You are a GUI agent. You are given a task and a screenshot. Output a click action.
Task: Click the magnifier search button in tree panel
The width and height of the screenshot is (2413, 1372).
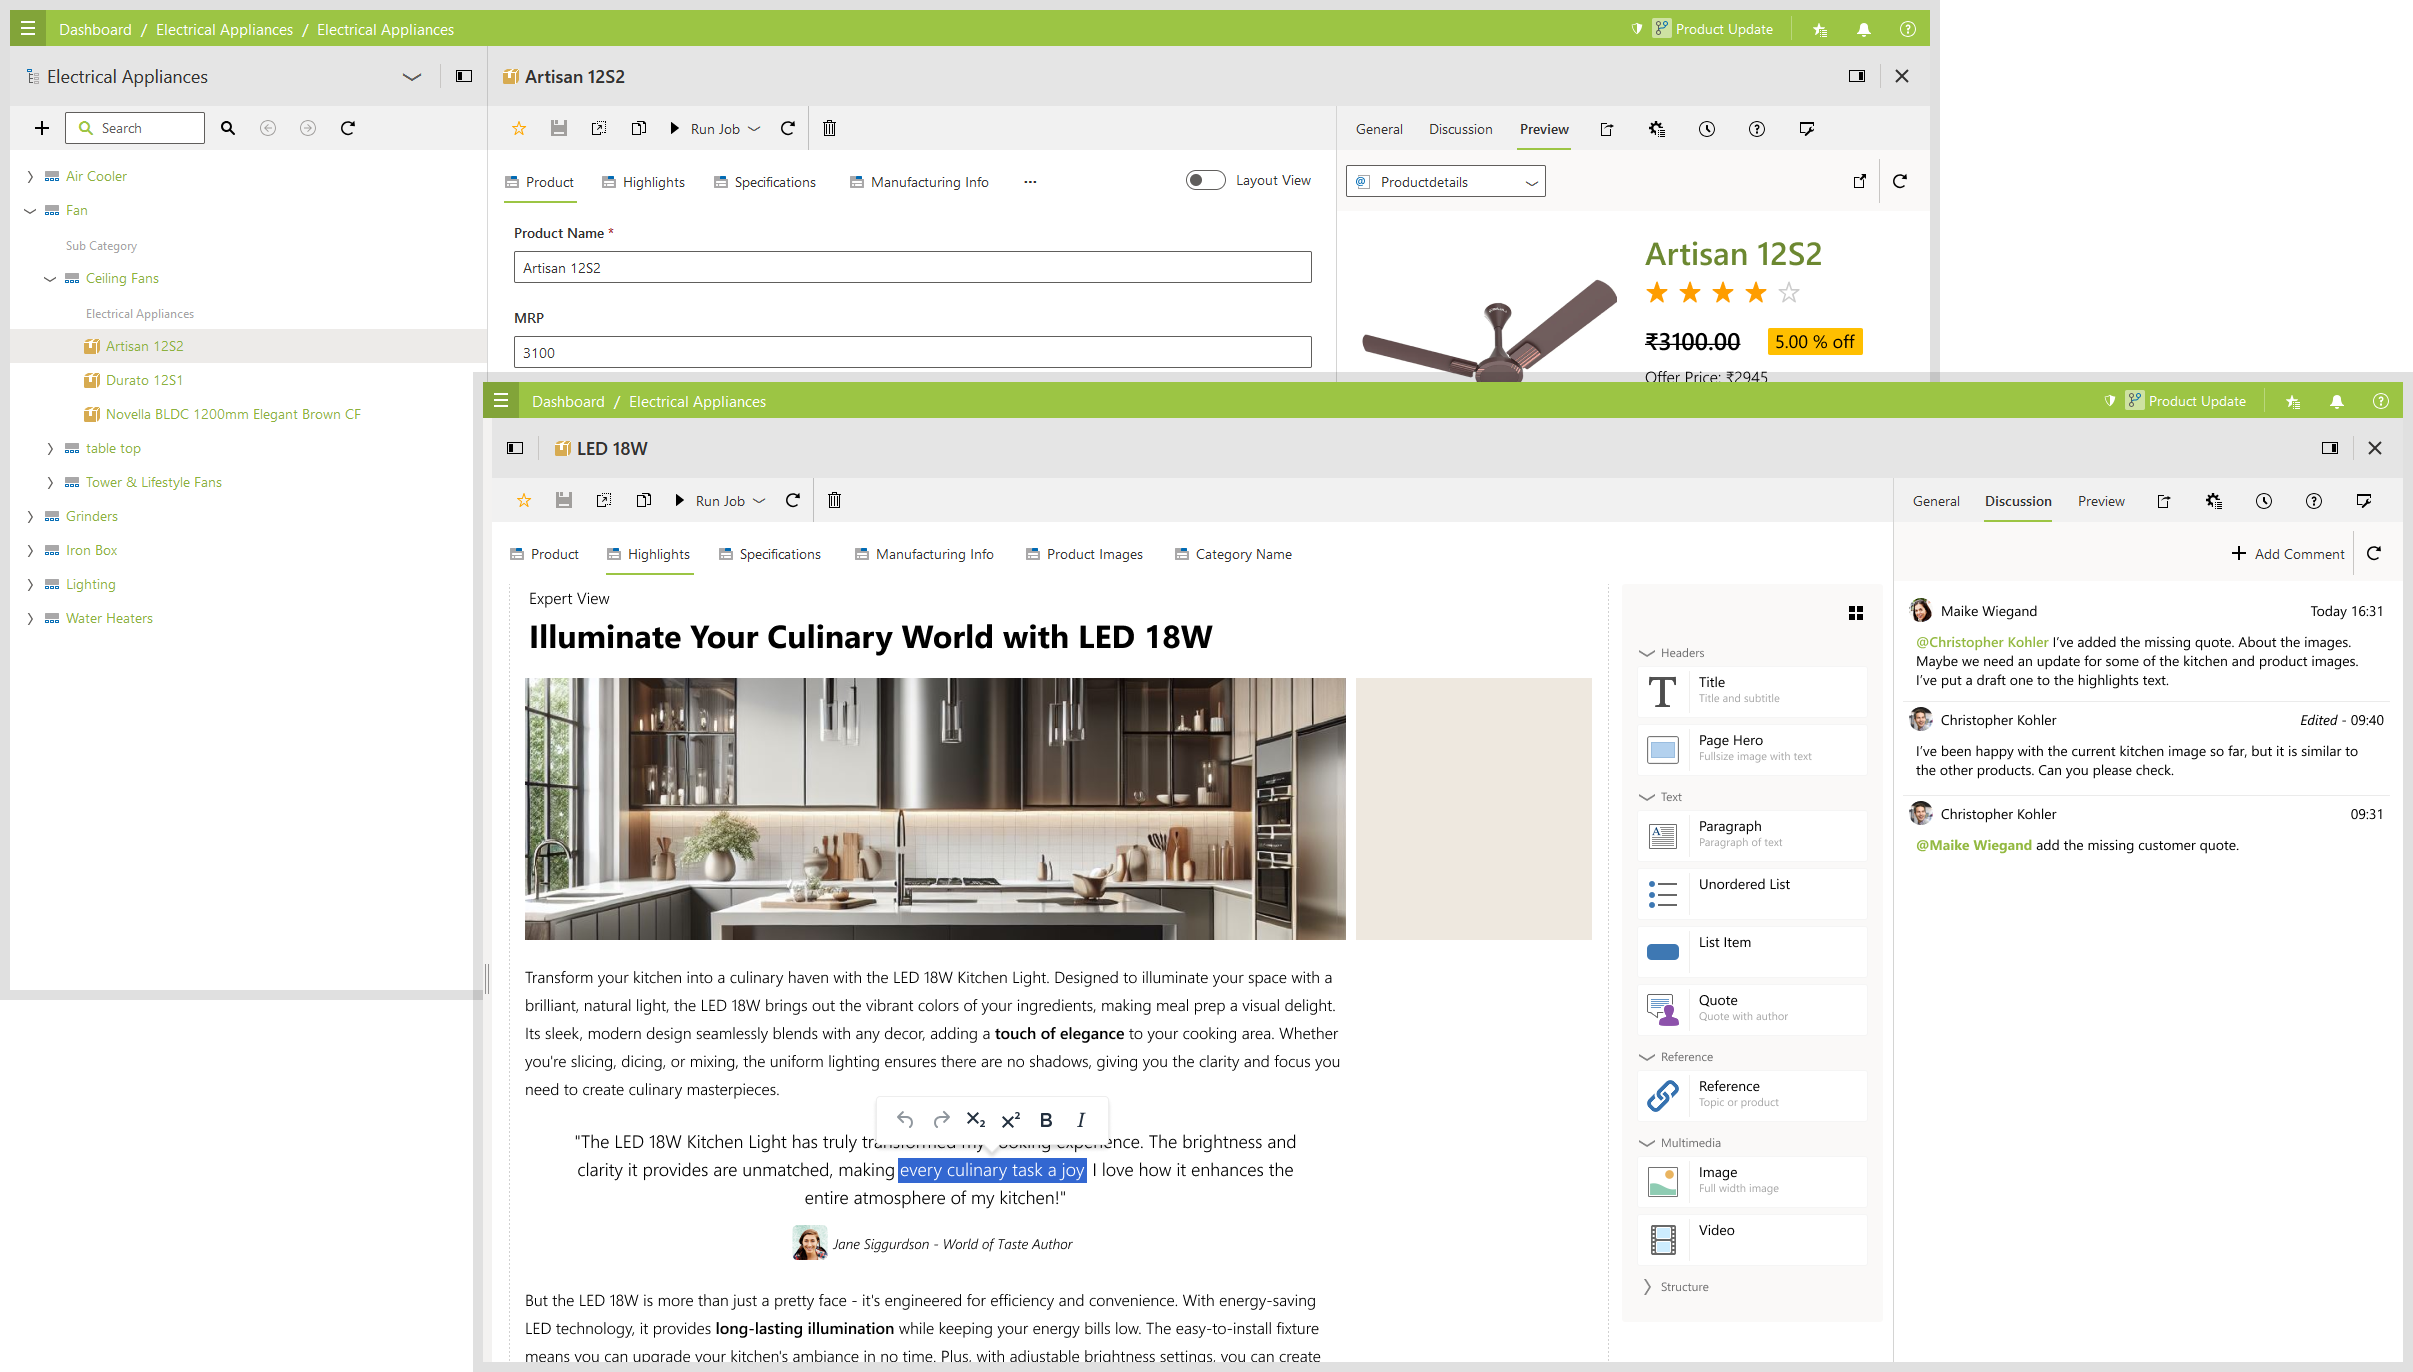(x=228, y=128)
